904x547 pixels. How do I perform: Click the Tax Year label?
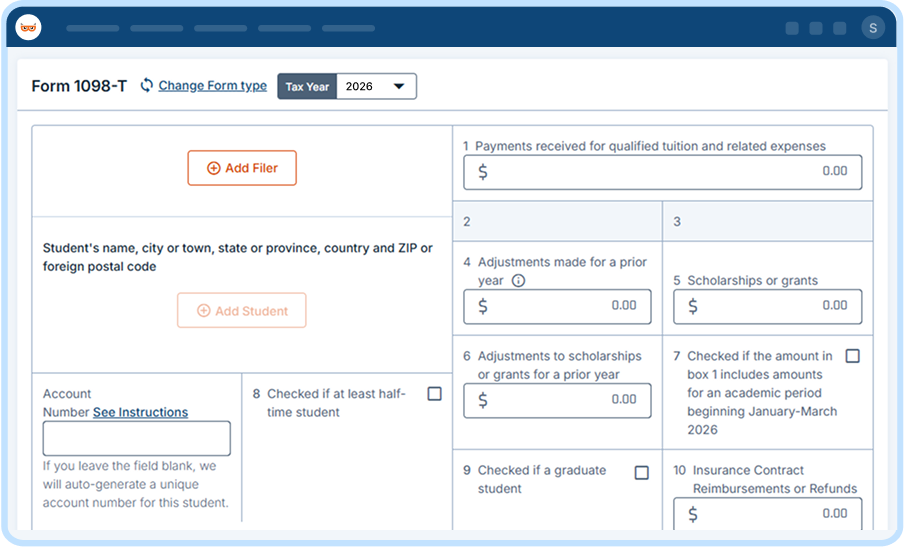[307, 86]
